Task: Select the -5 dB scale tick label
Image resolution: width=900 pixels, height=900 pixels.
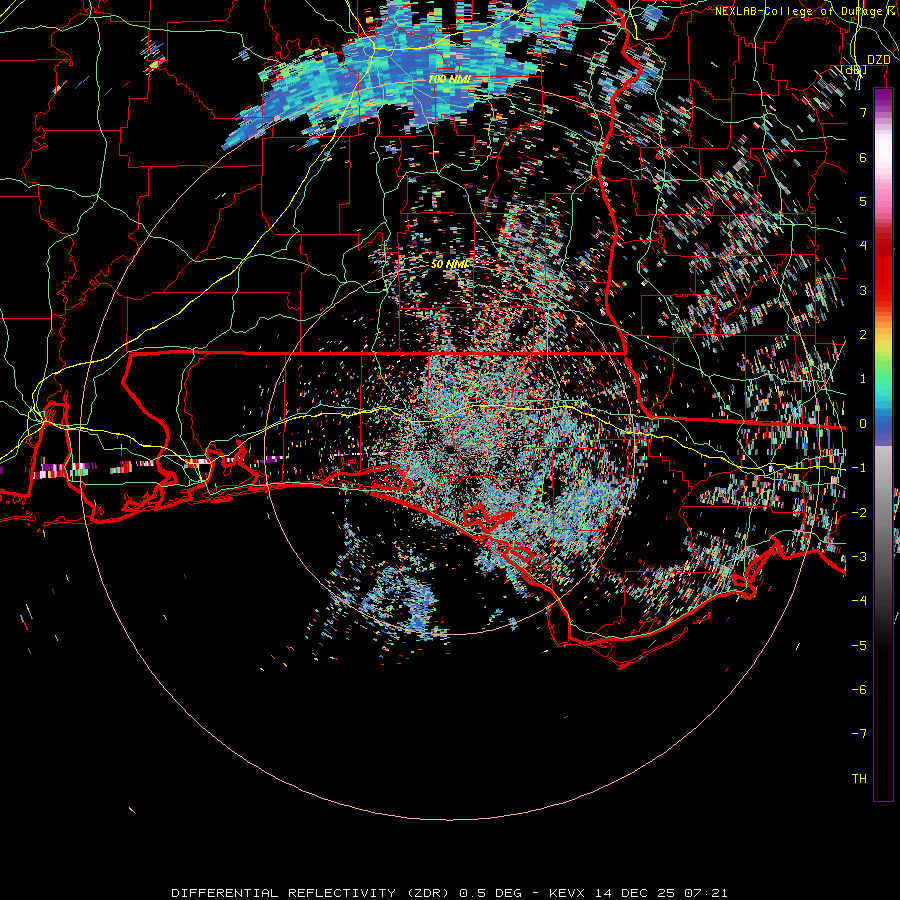Action: 859,646
